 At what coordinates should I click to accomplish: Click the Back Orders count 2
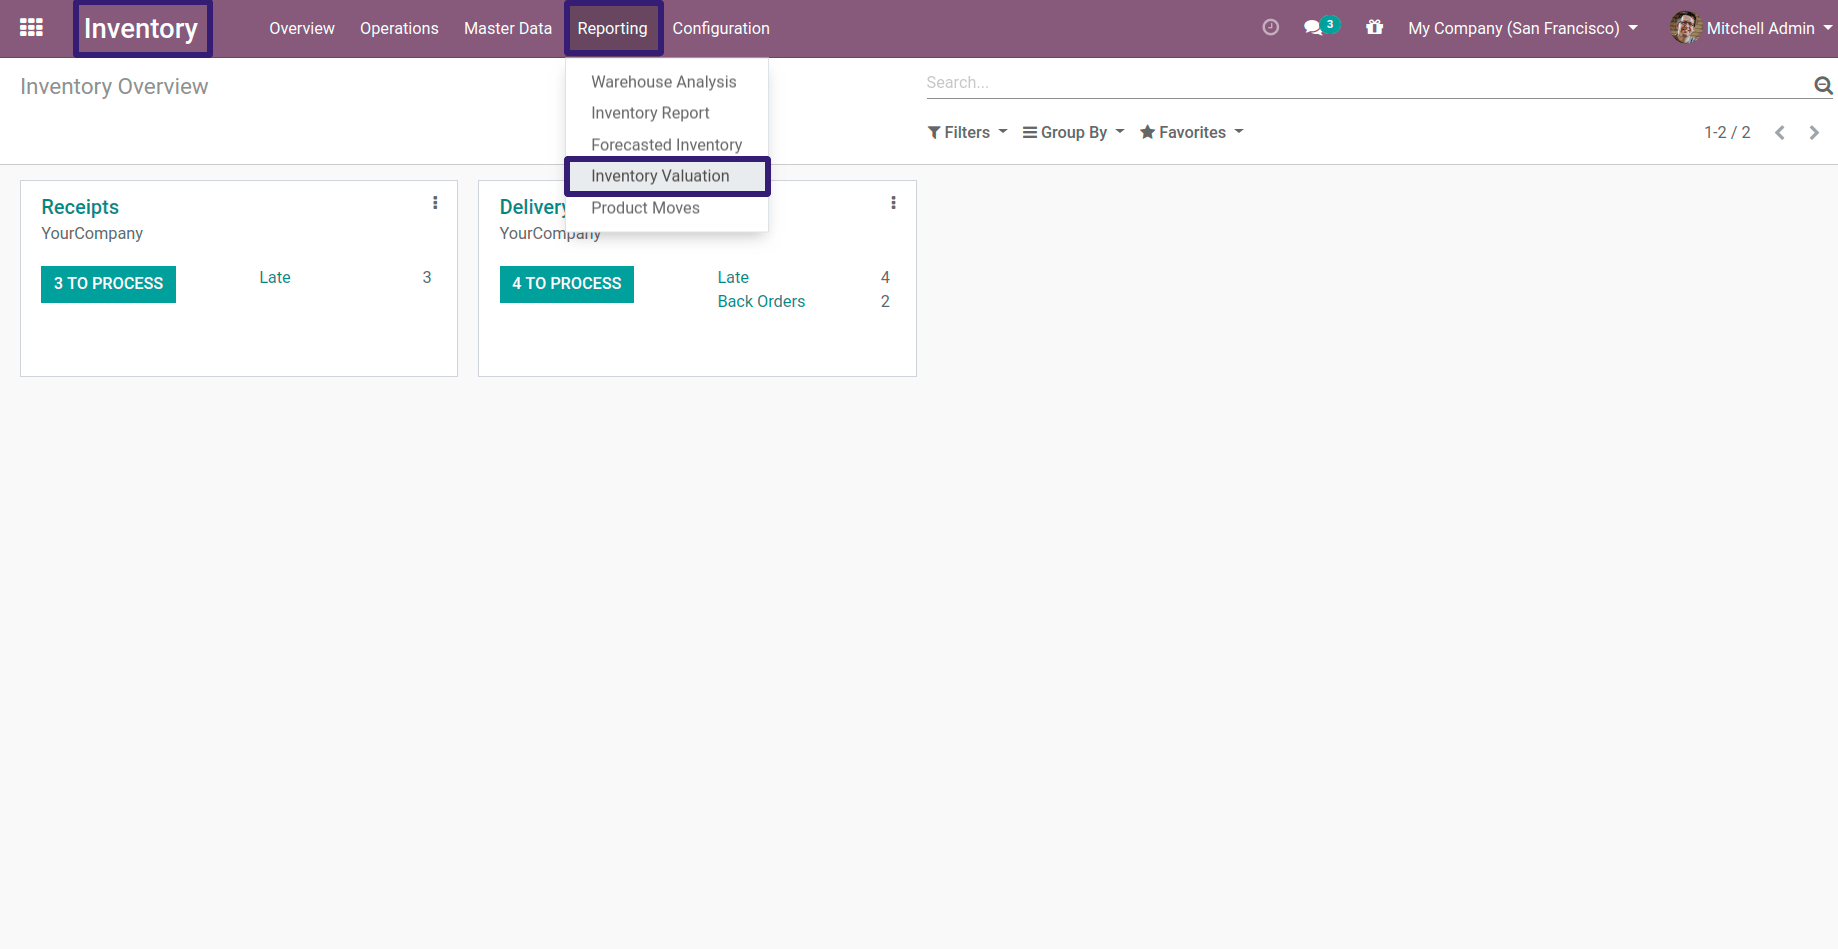click(x=885, y=301)
